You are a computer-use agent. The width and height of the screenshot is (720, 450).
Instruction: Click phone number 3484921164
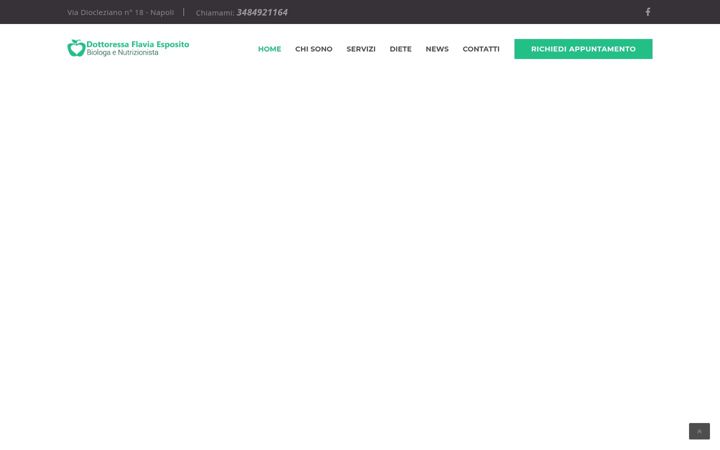point(262,12)
